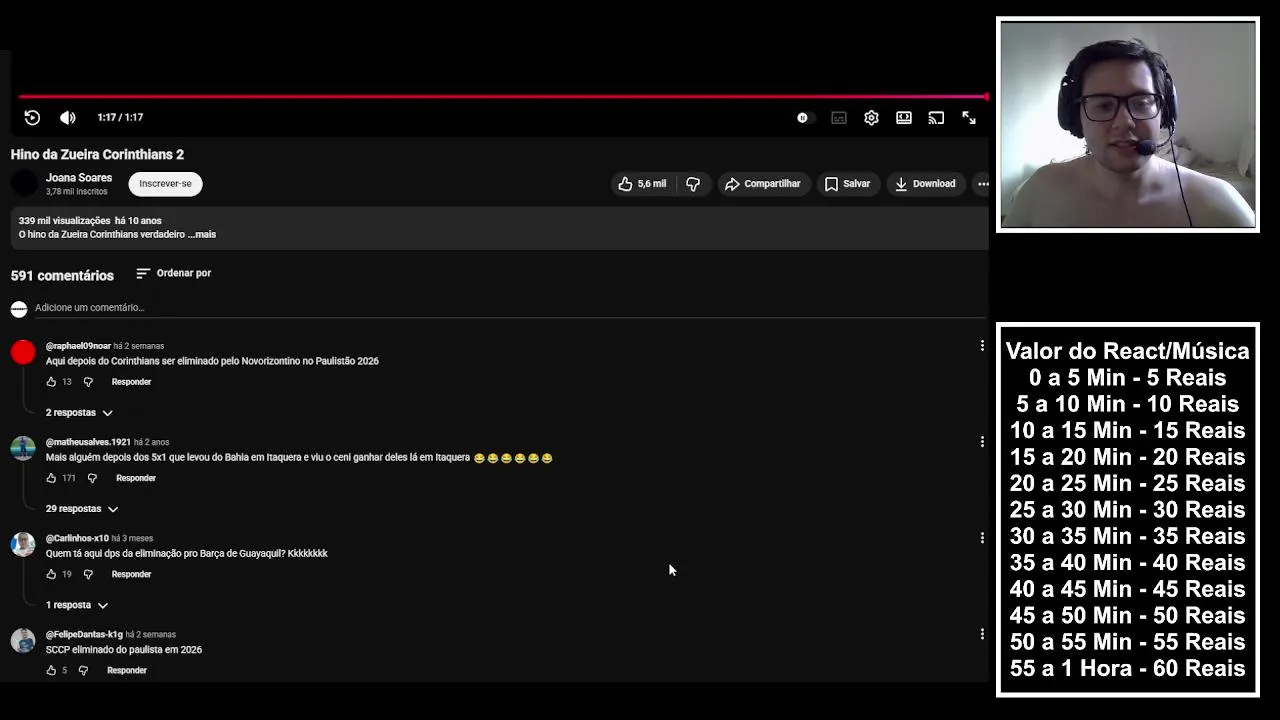This screenshot has height=720, width=1280.
Task: Like @FelipeDantas-k1g's comment
Action: [x=51, y=670]
